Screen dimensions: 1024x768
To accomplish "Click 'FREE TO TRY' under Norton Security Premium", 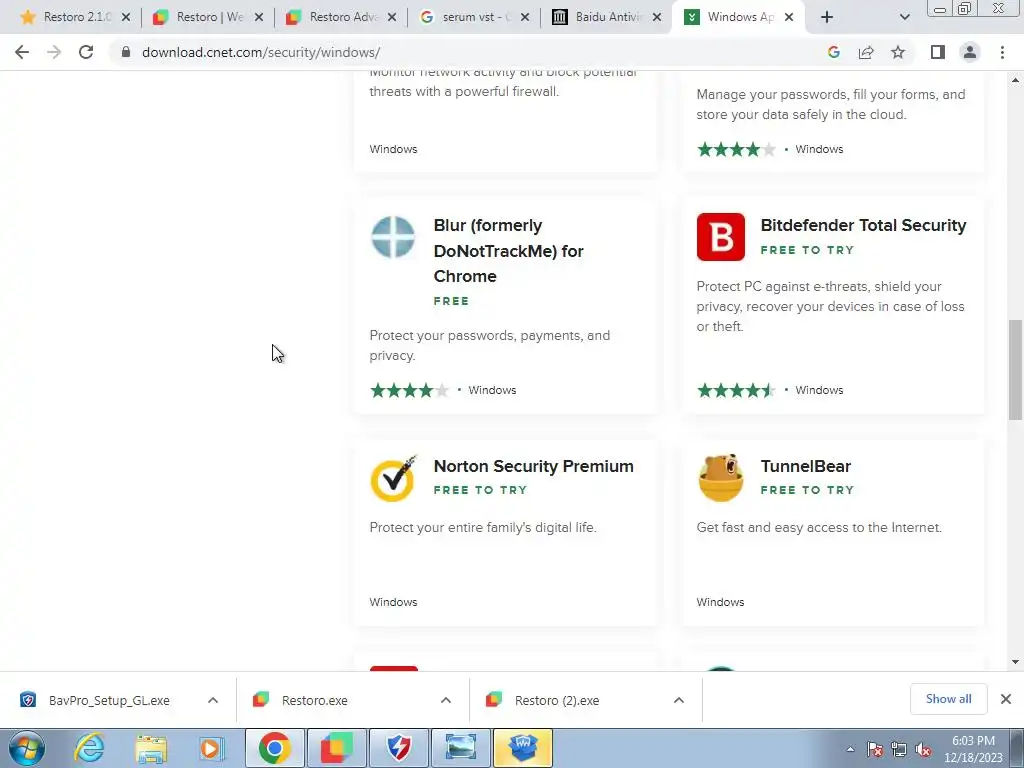I will [480, 490].
